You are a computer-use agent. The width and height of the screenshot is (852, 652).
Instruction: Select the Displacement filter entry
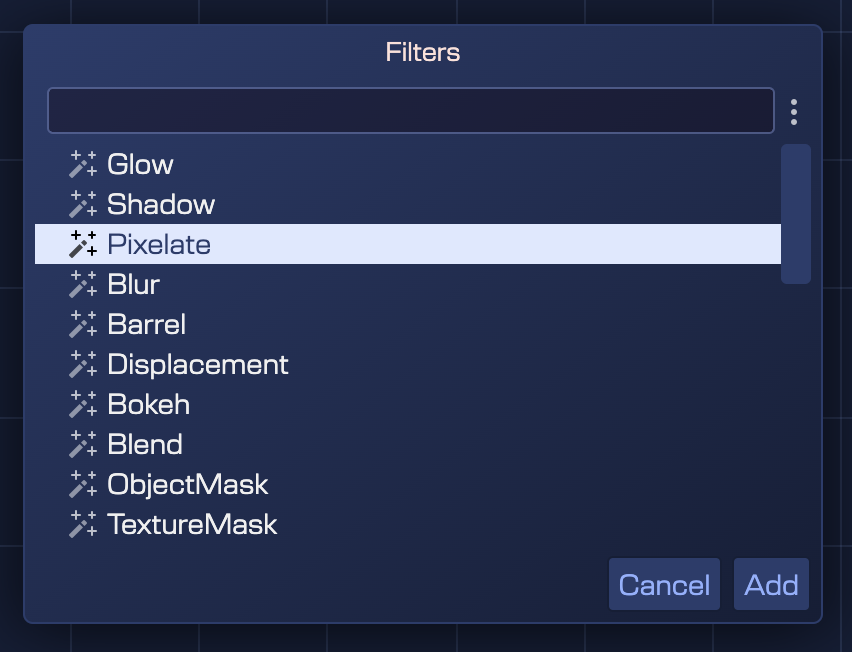click(198, 364)
